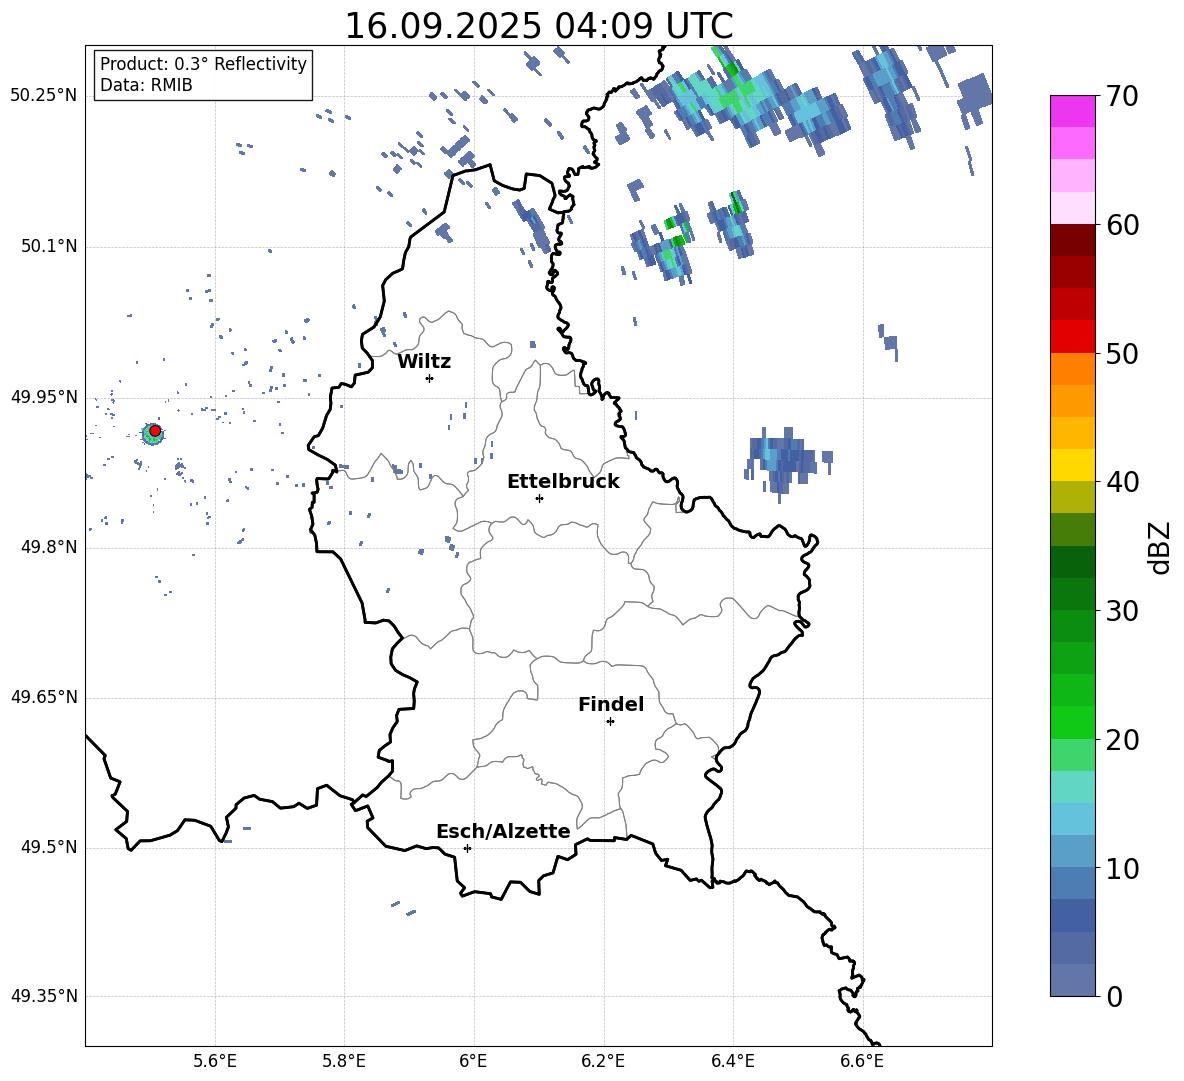Click the Ettelbruck location cross marker

tap(539, 498)
